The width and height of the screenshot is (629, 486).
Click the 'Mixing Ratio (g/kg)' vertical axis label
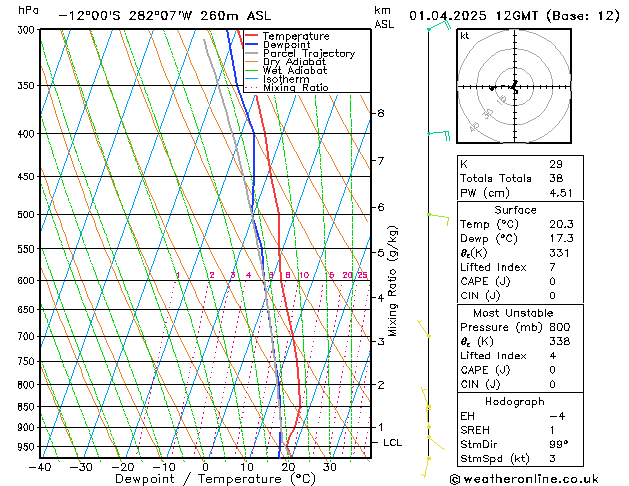(x=392, y=281)
